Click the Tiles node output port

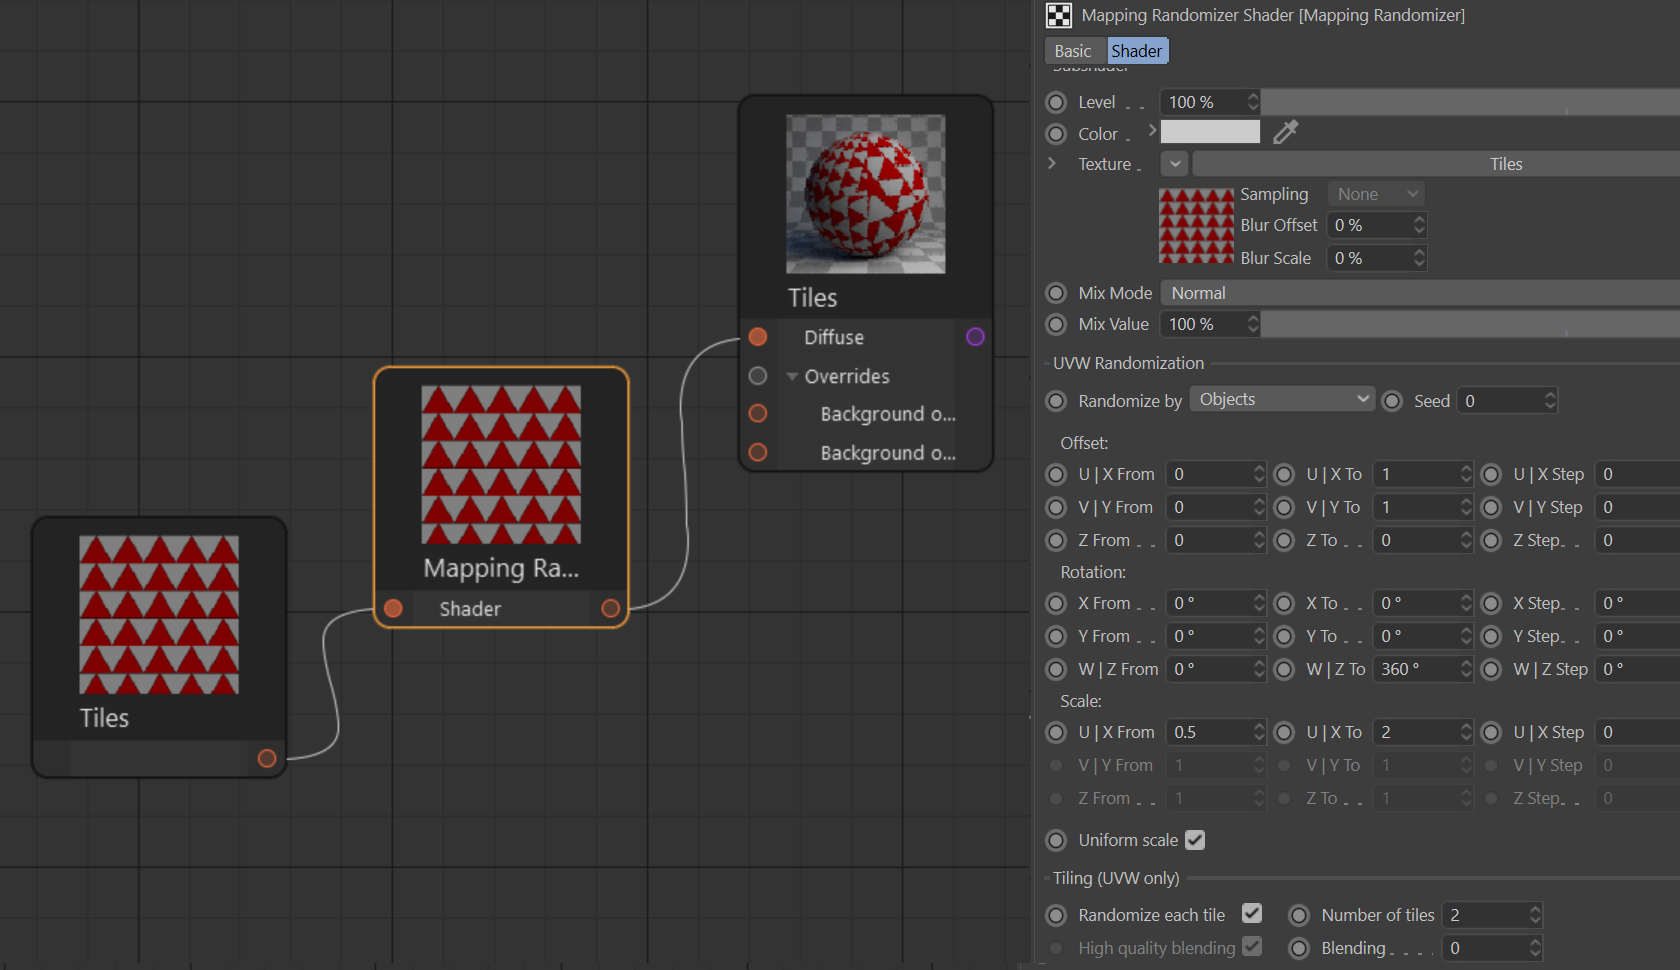(267, 758)
